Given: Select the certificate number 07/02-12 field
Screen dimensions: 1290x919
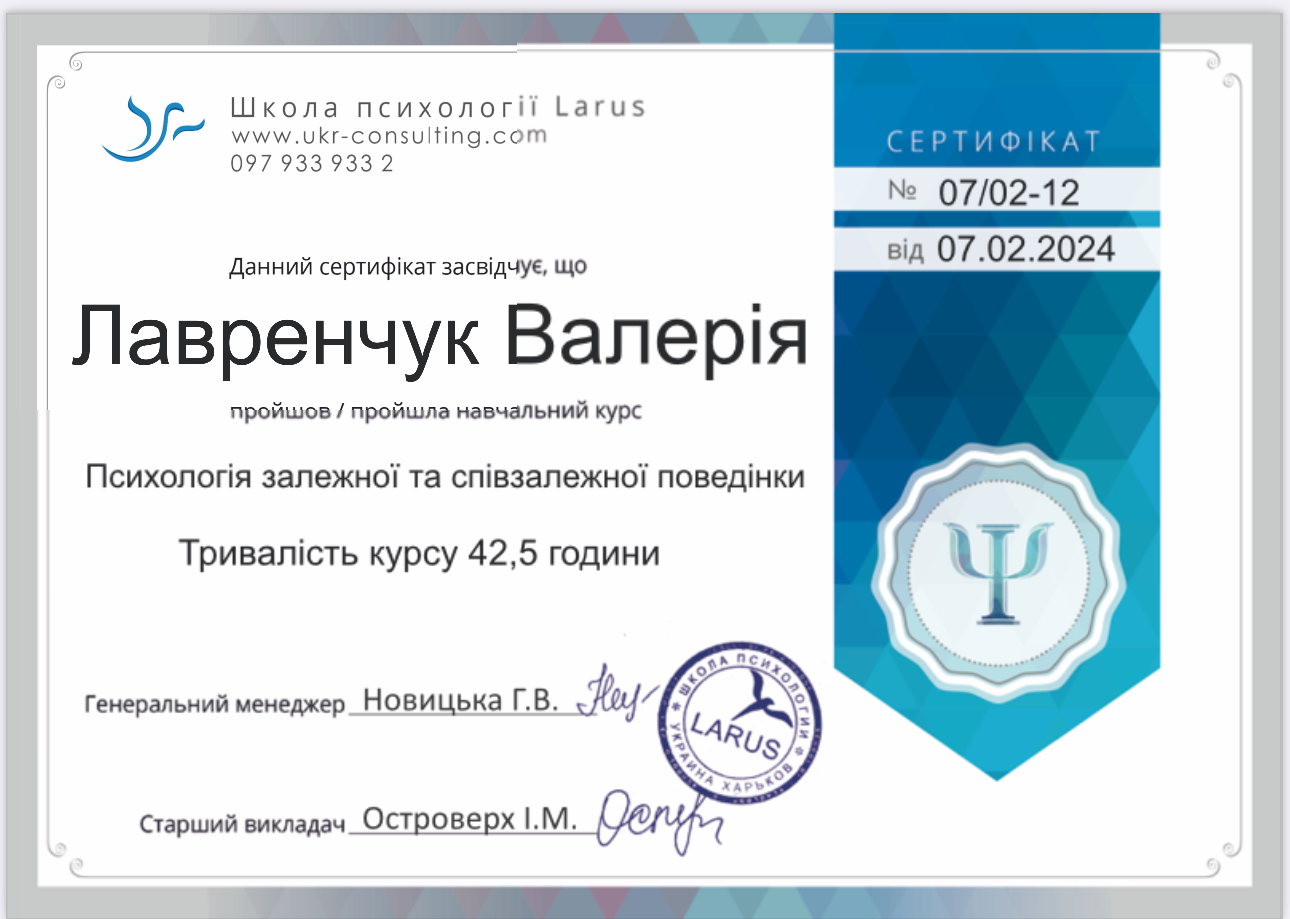Looking at the screenshot, I should point(1008,192).
